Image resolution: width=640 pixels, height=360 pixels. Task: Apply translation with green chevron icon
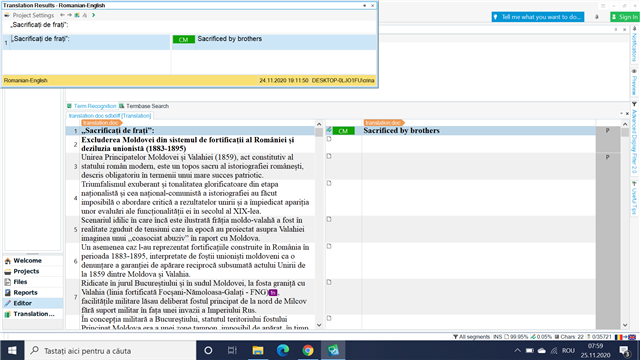93,15
